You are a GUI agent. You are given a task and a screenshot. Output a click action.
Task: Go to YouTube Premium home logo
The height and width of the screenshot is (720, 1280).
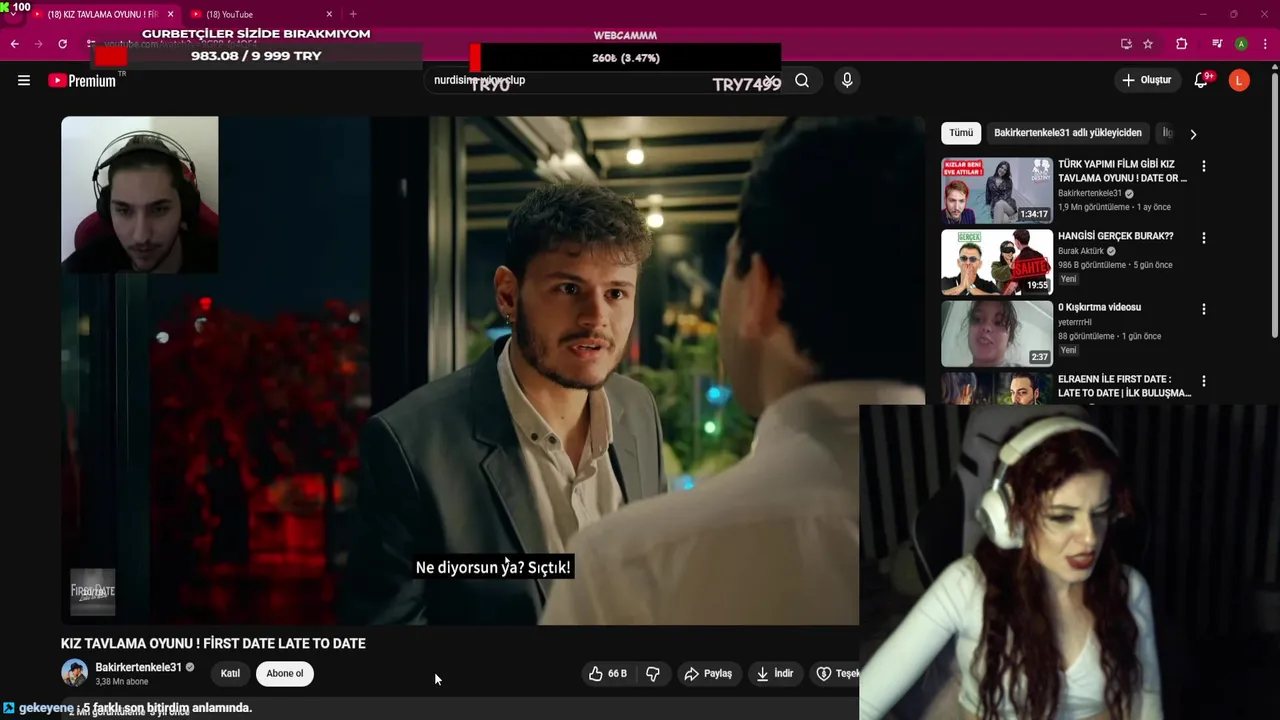[83, 81]
